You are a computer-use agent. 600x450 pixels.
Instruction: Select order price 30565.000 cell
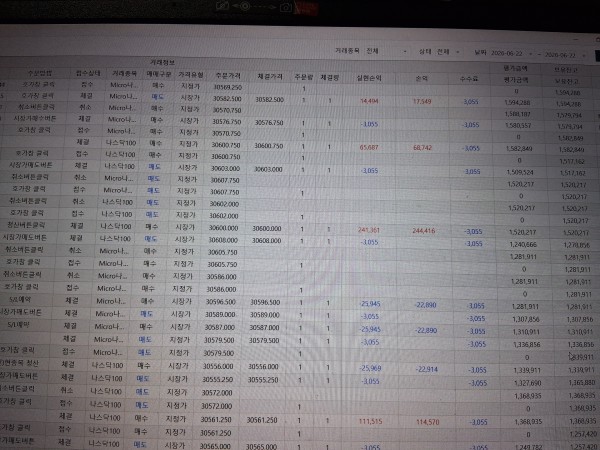[x=215, y=446]
